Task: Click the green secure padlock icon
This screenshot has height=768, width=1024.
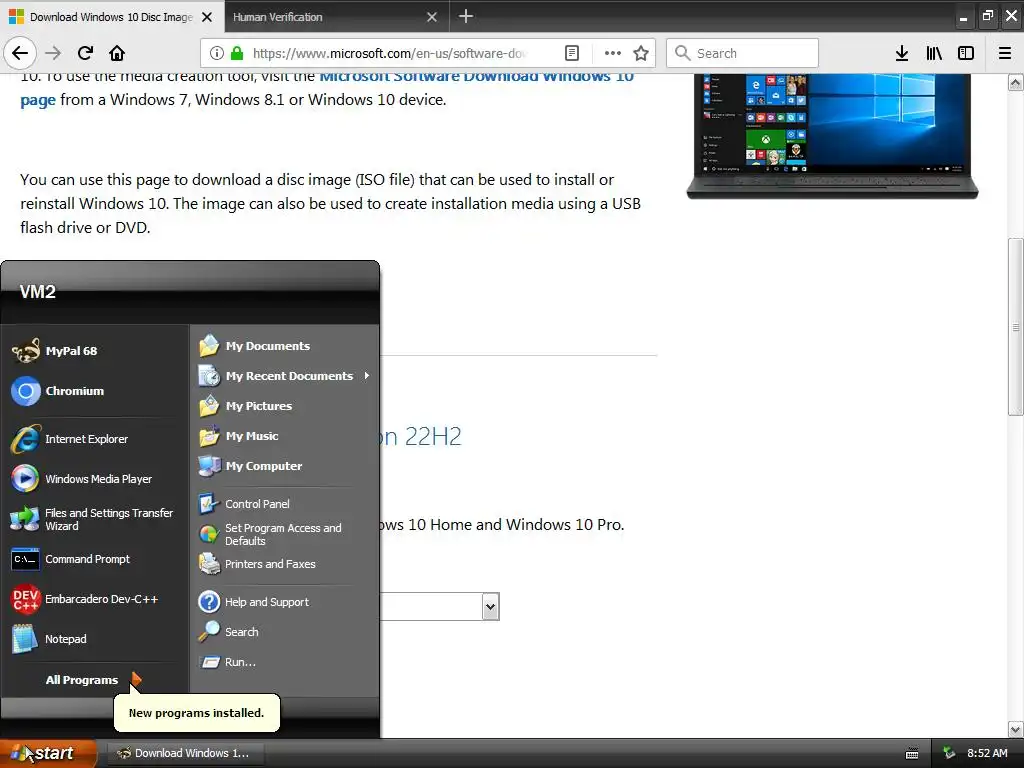Action: (237, 53)
